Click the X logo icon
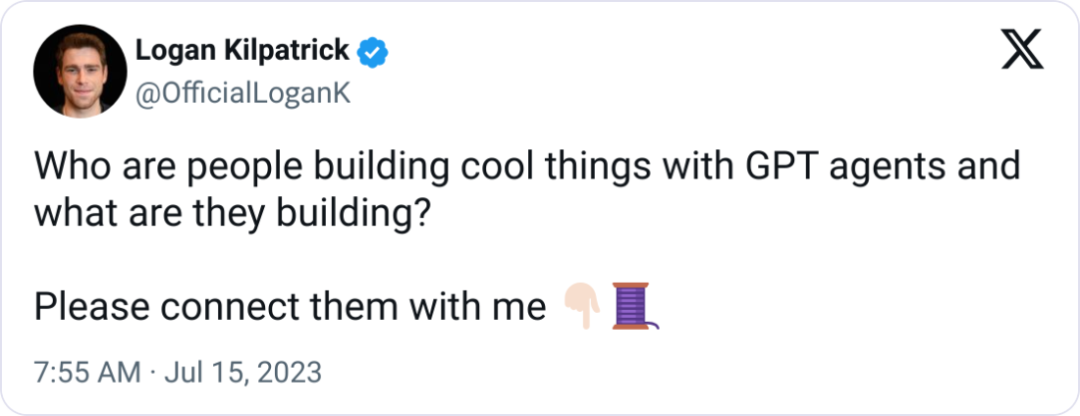 point(1022,50)
